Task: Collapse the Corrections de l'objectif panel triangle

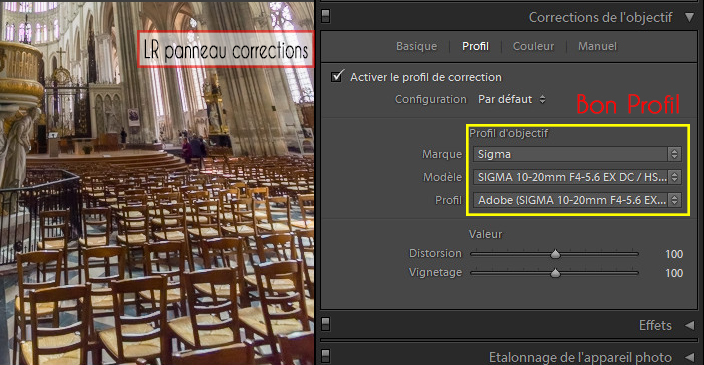Action: [x=689, y=17]
